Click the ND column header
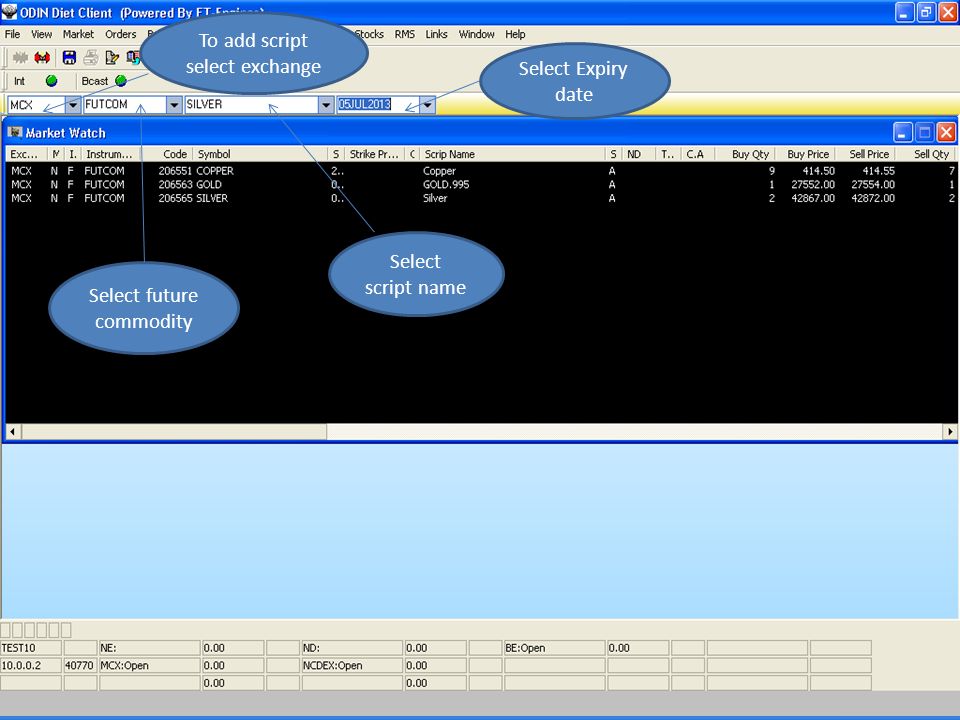Image resolution: width=960 pixels, height=720 pixels. click(x=639, y=154)
